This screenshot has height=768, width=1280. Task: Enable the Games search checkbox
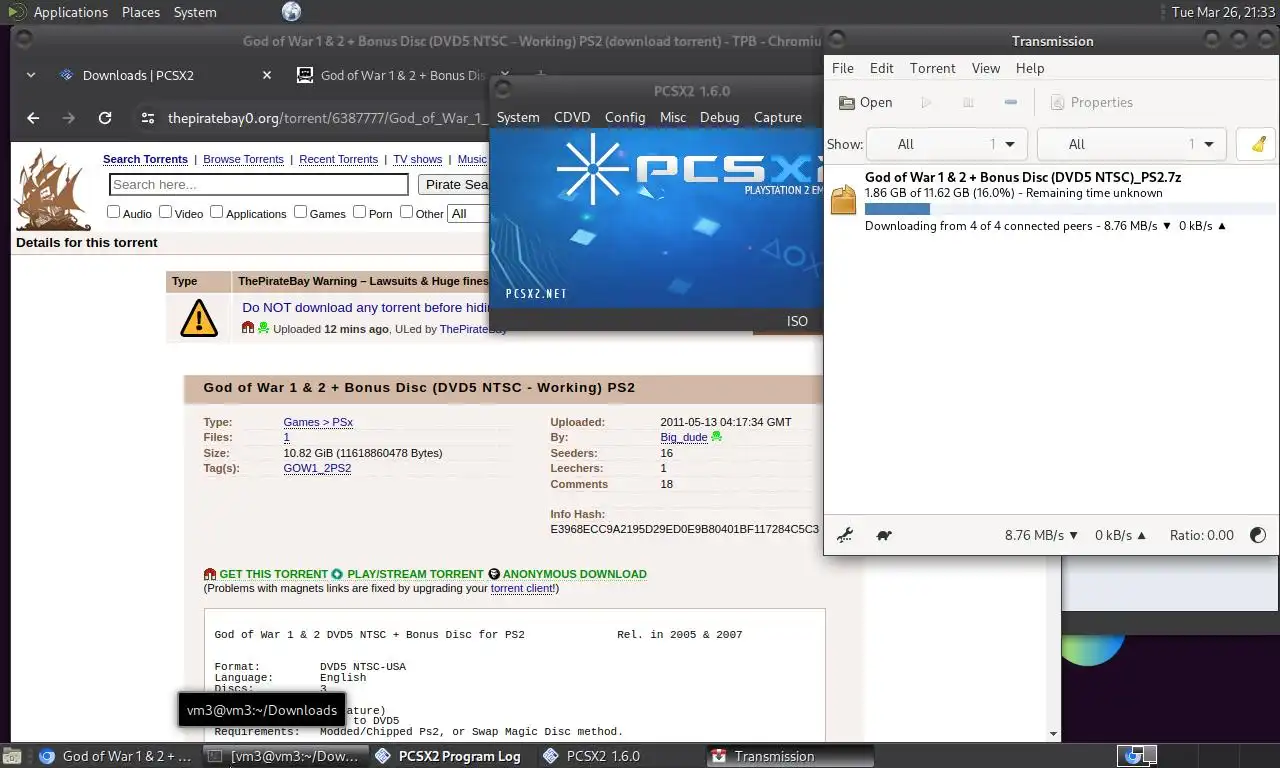(300, 212)
